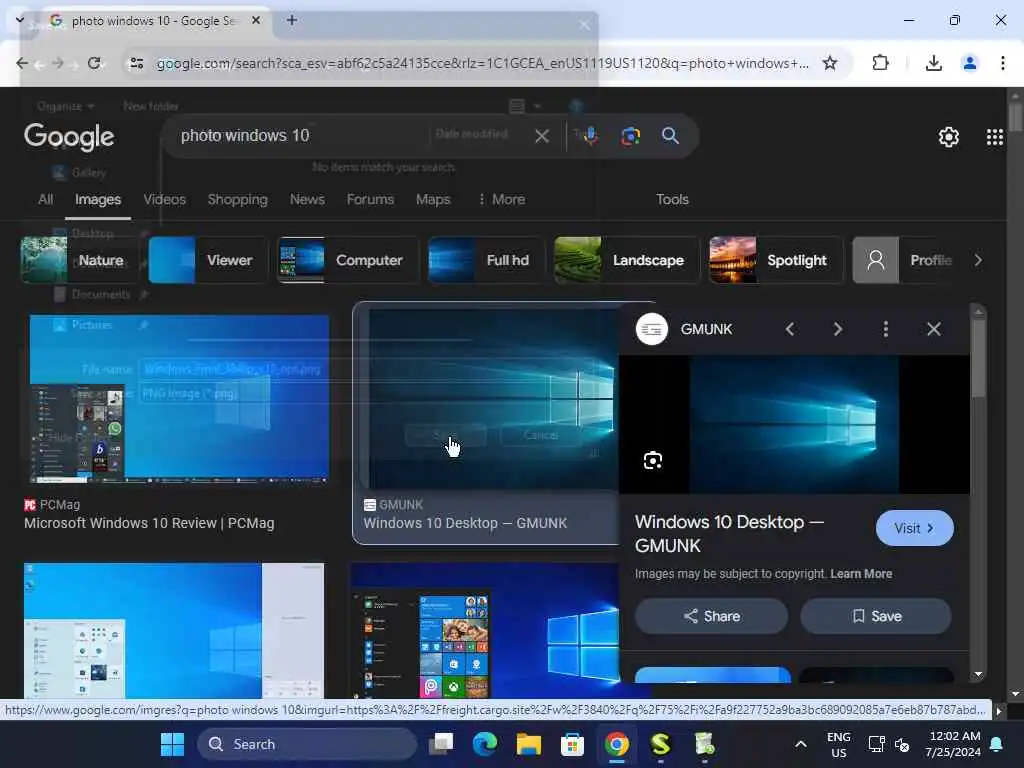
Task: Close the GMUNK image preview panel
Action: [x=934, y=329]
